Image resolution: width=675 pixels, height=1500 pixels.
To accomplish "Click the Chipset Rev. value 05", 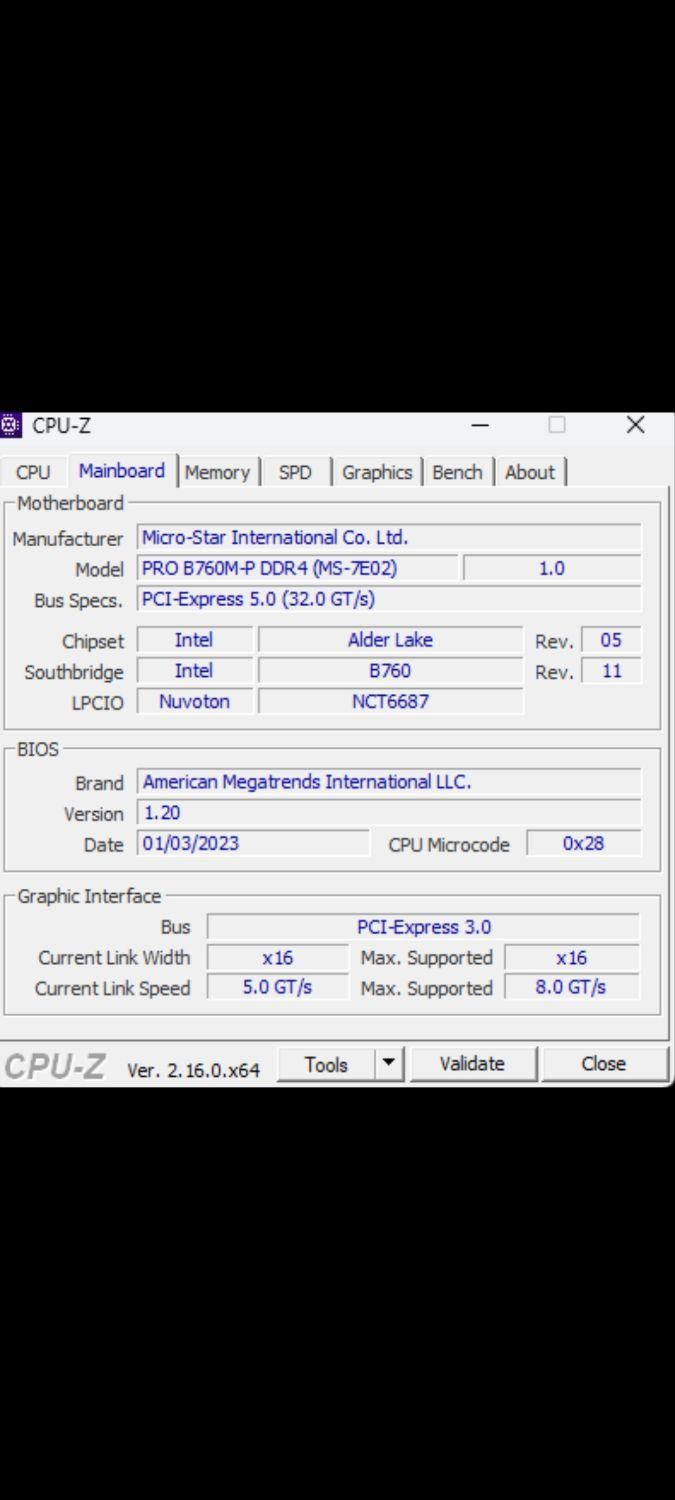I will pos(611,640).
